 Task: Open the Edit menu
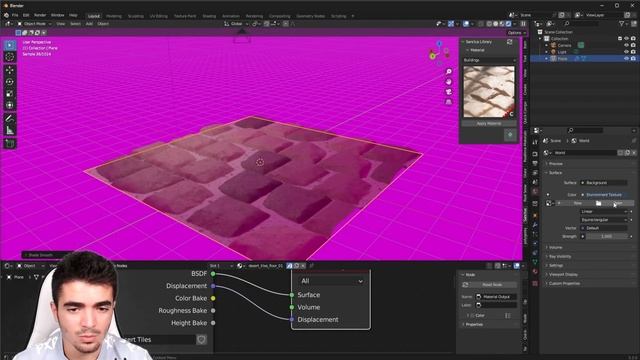point(26,15)
